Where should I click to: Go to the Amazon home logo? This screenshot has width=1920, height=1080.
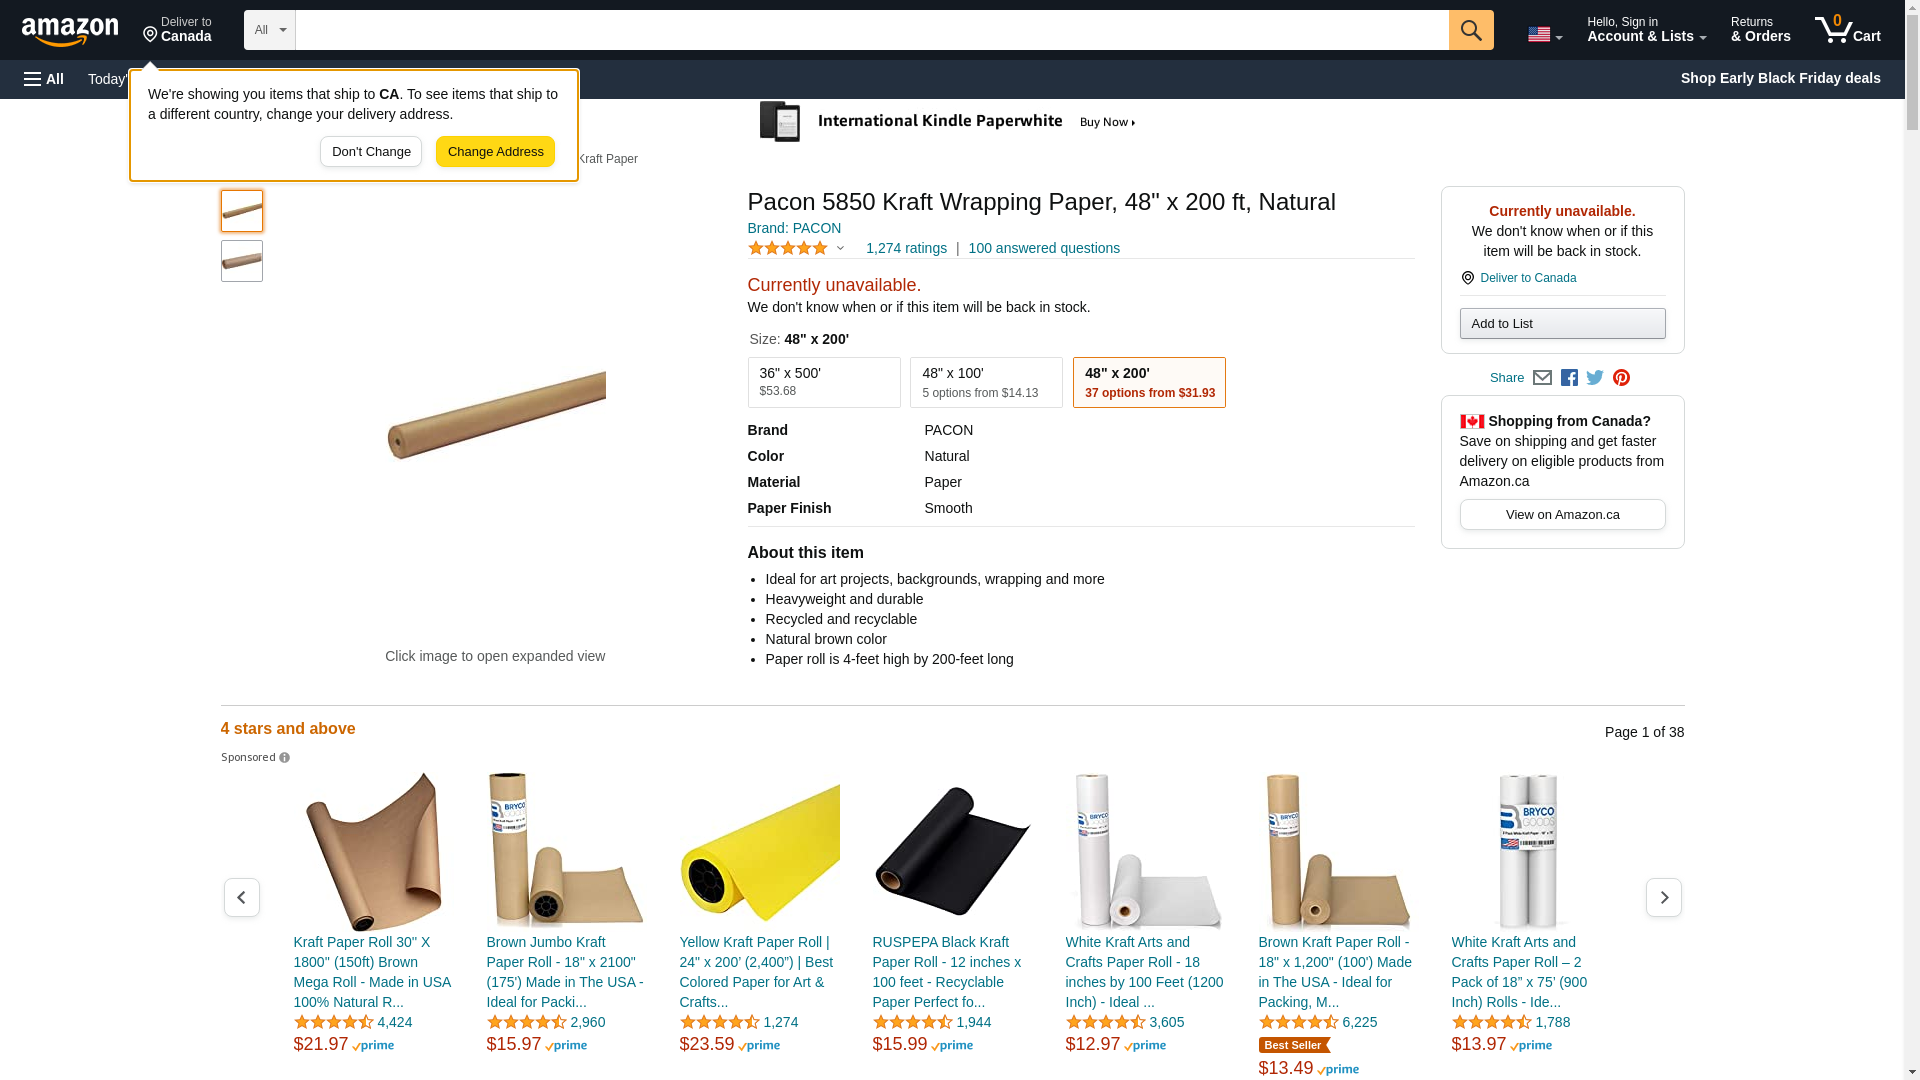tap(70, 32)
